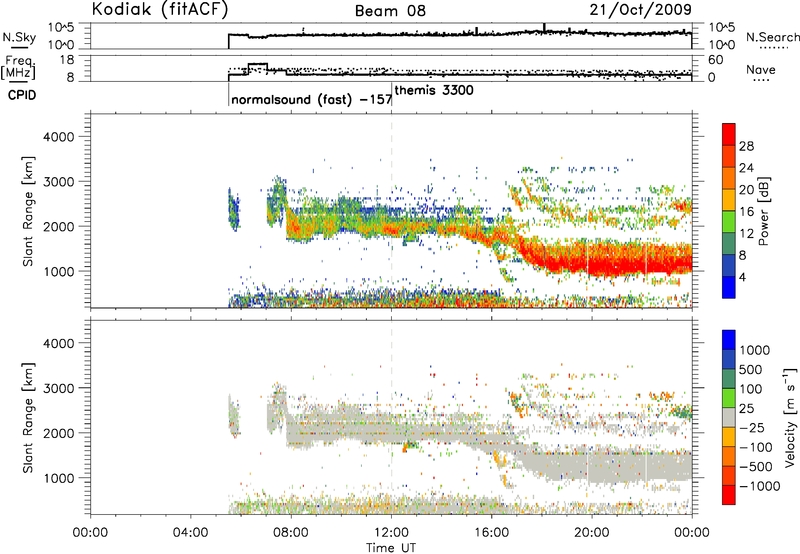This screenshot has height=554, width=800.
Task: Click the gray velocity band near 20:00 in the velocity panel
Action: [592, 465]
